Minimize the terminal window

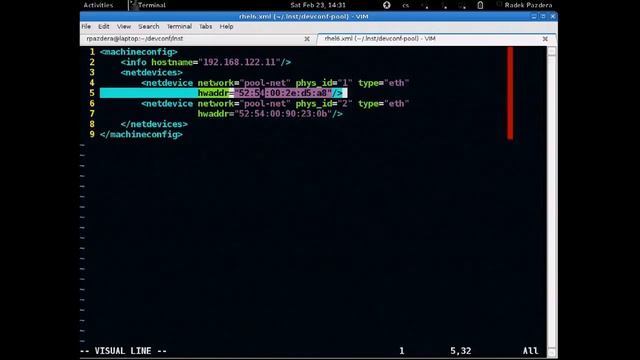[x=533, y=16]
